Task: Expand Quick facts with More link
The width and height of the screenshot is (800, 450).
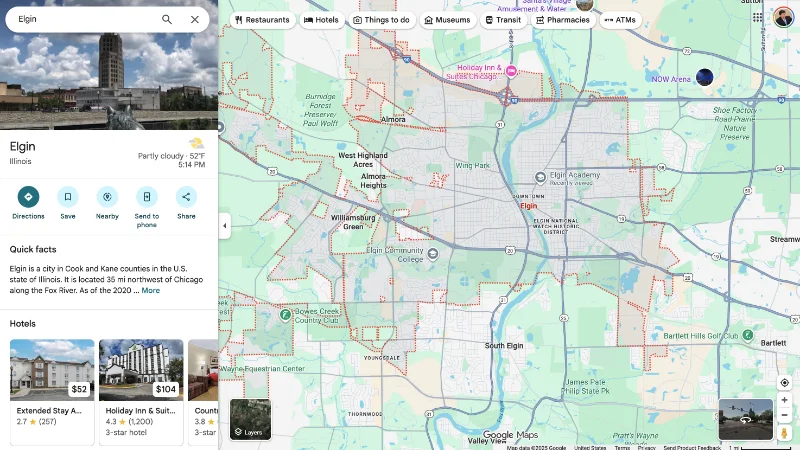Action: tap(150, 291)
